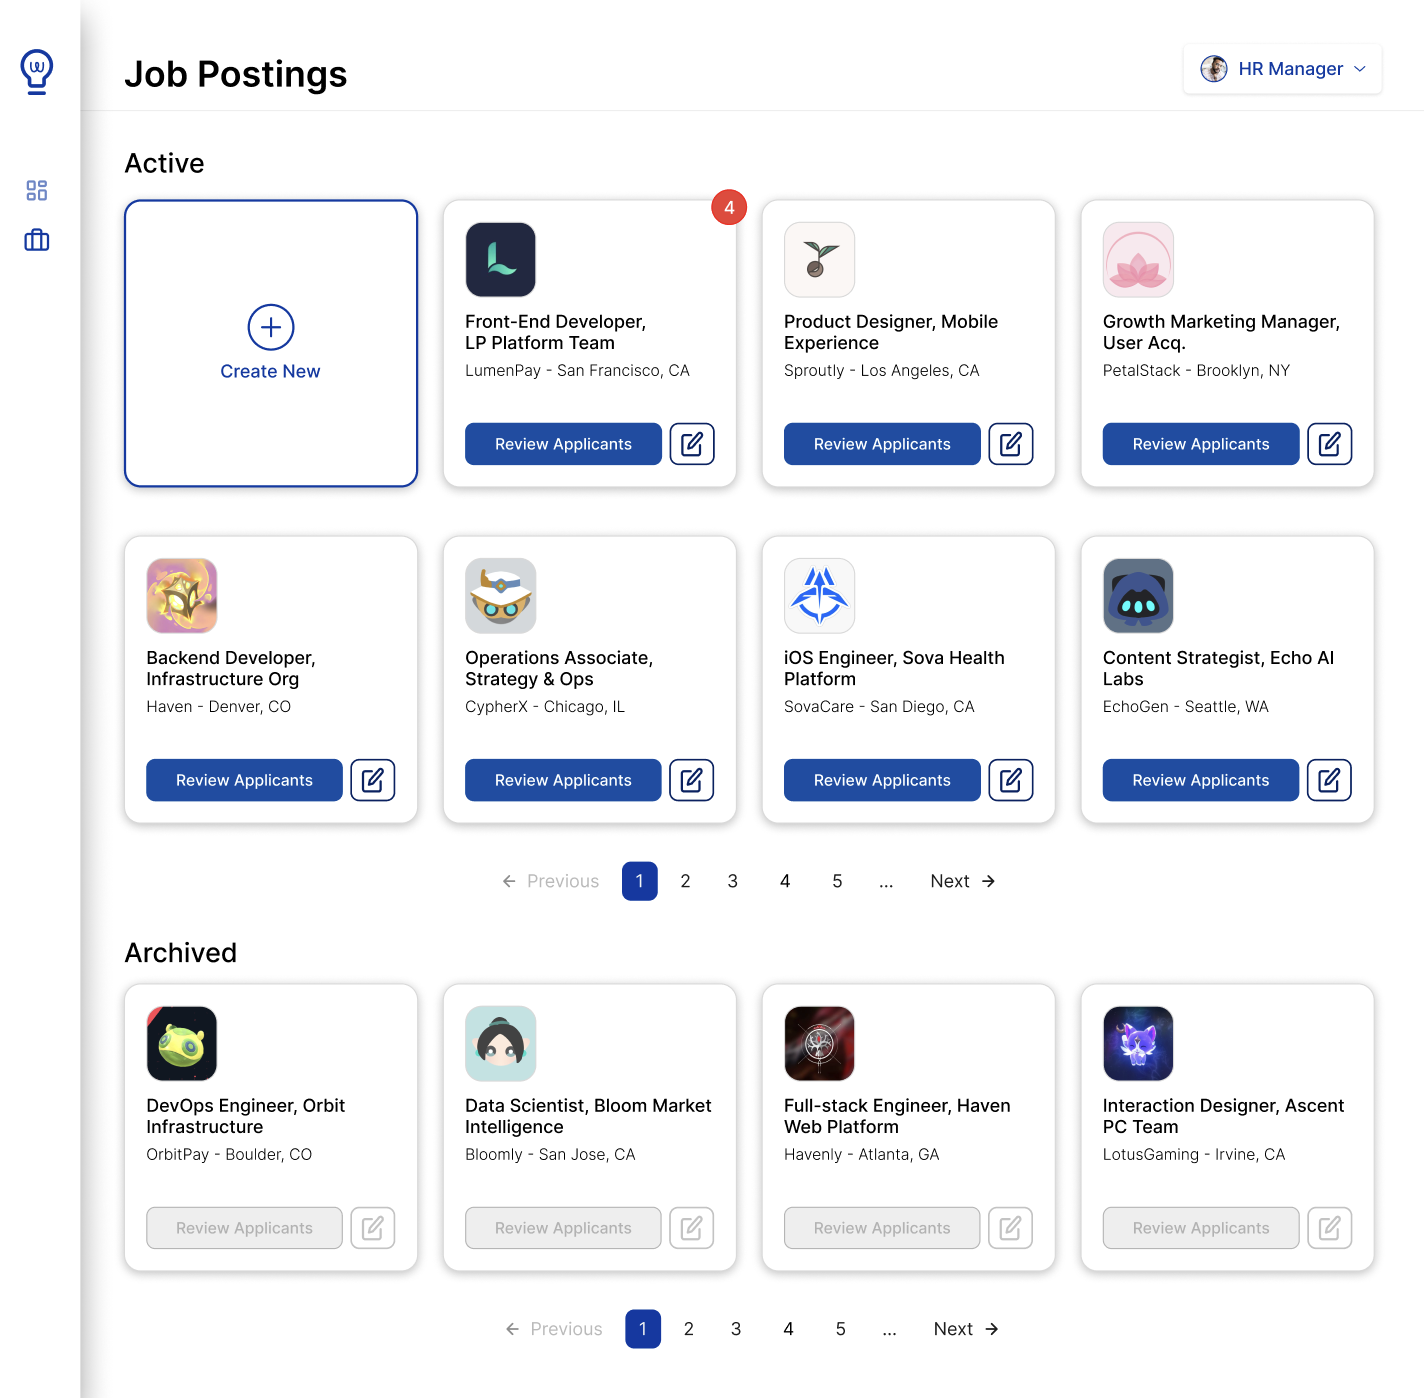Review applicants for Content Strategist
Image resolution: width=1424 pixels, height=1398 pixels.
tap(1201, 780)
